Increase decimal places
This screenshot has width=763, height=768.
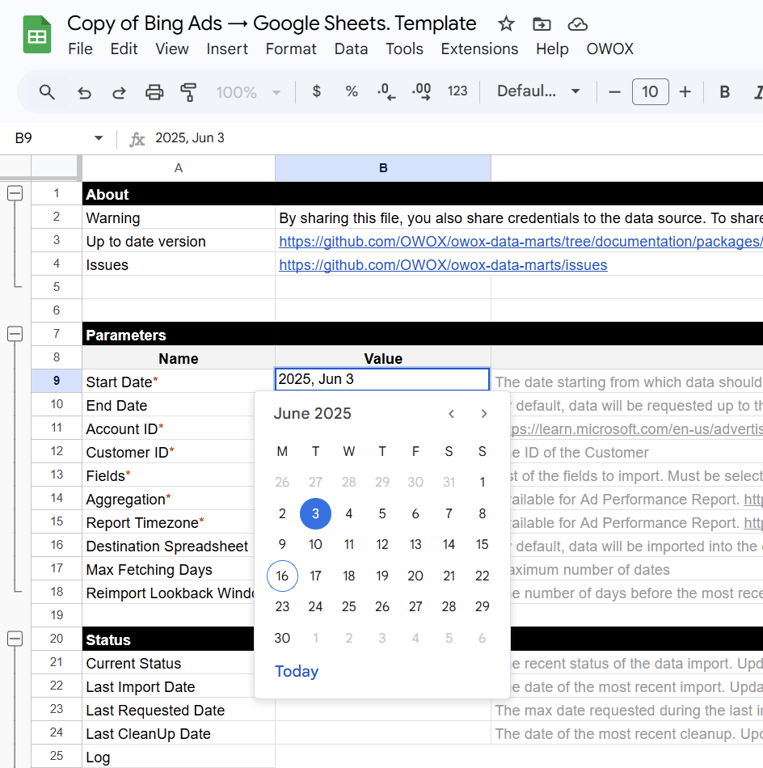point(422,91)
